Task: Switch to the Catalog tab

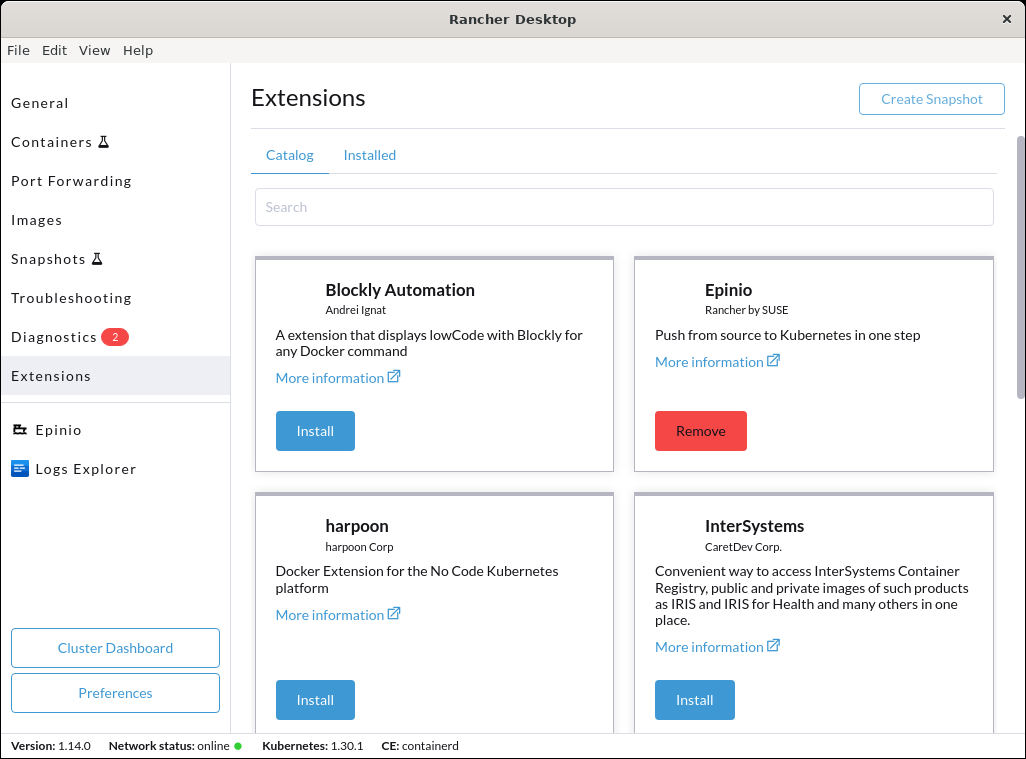Action: [290, 155]
